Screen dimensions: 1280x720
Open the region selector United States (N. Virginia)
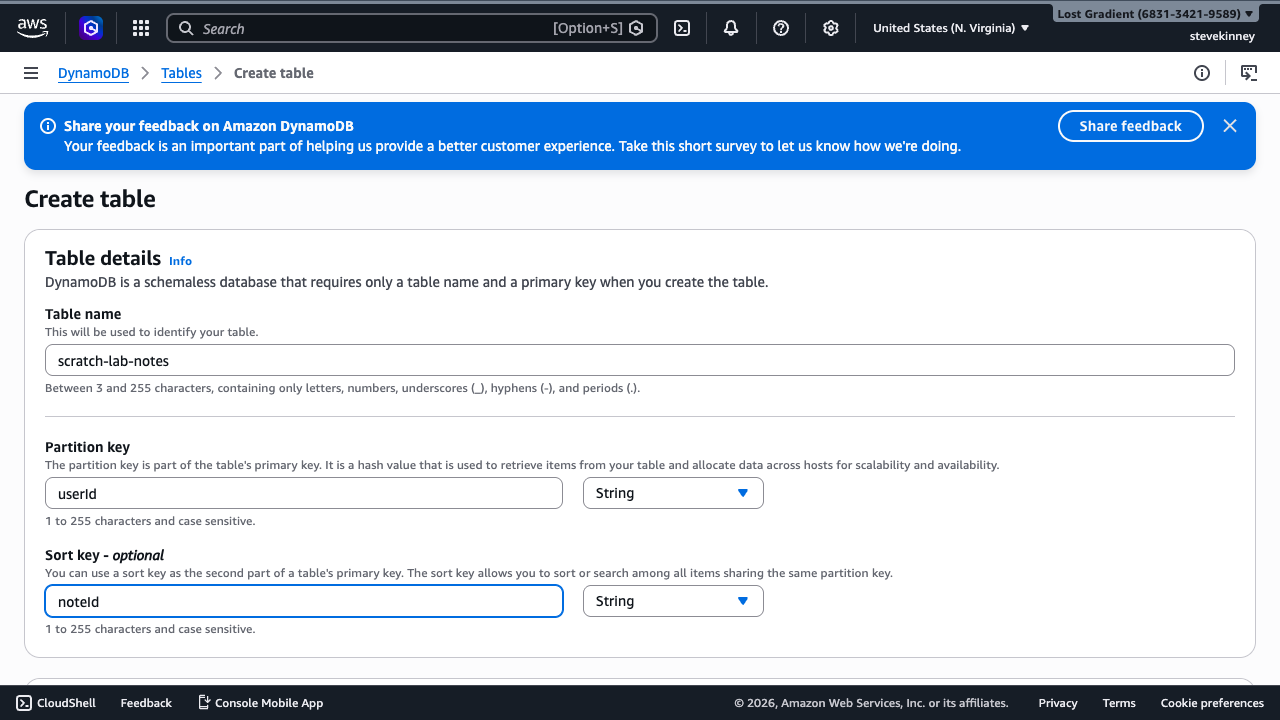951,28
